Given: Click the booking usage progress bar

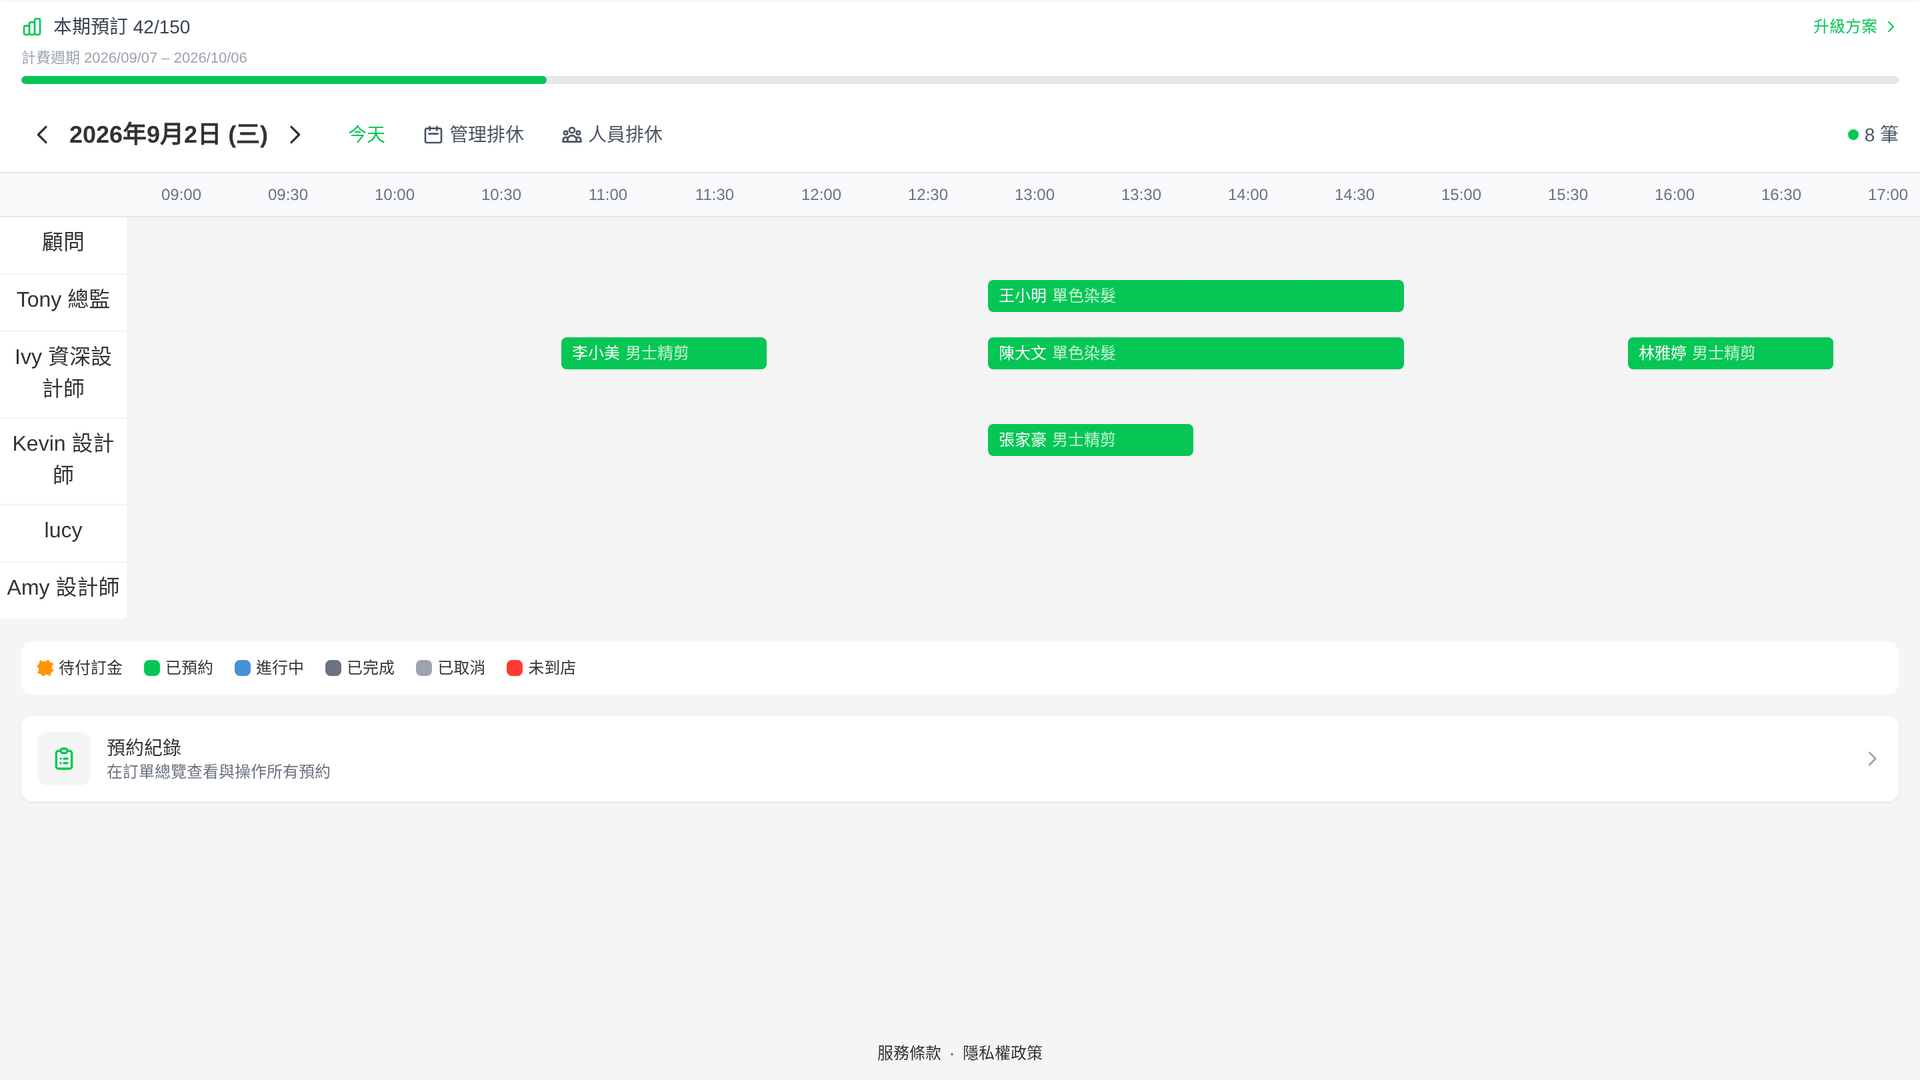Looking at the screenshot, I should click(x=960, y=80).
